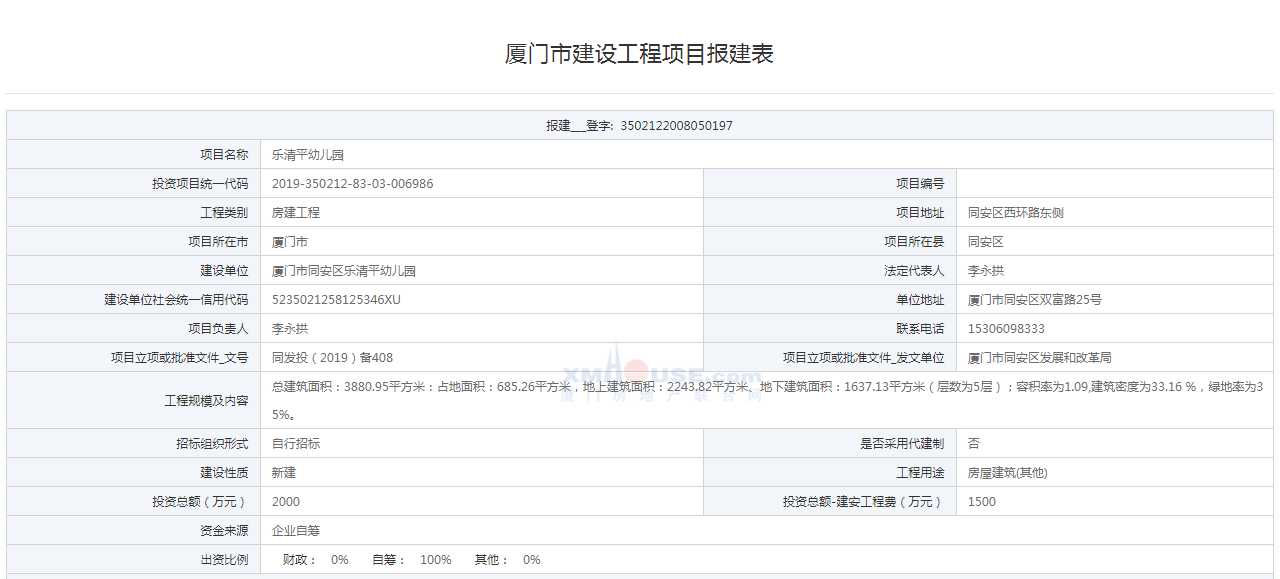Click the 工程用途 label

click(920, 473)
